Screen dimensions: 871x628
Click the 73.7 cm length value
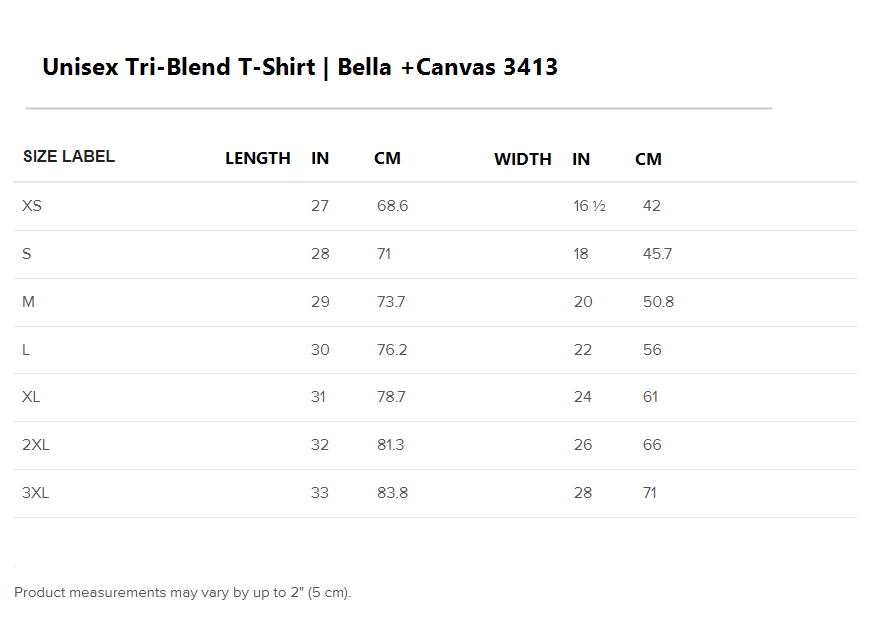click(x=391, y=302)
